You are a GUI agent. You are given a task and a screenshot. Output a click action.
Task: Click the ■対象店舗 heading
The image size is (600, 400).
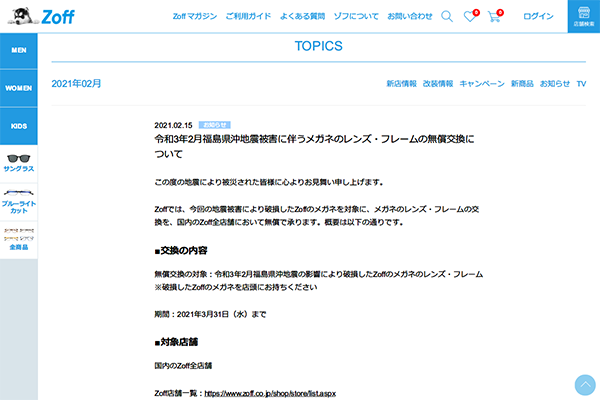pos(176,342)
